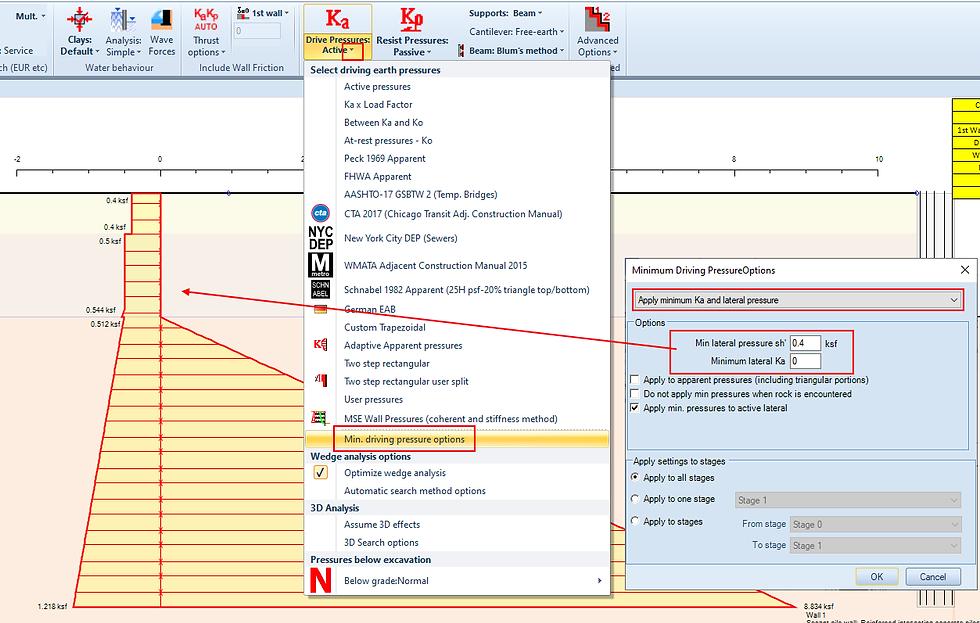This screenshot has height=623, width=980.
Task: Click the Adaptive Apparent pressures icon
Action: click(321, 345)
